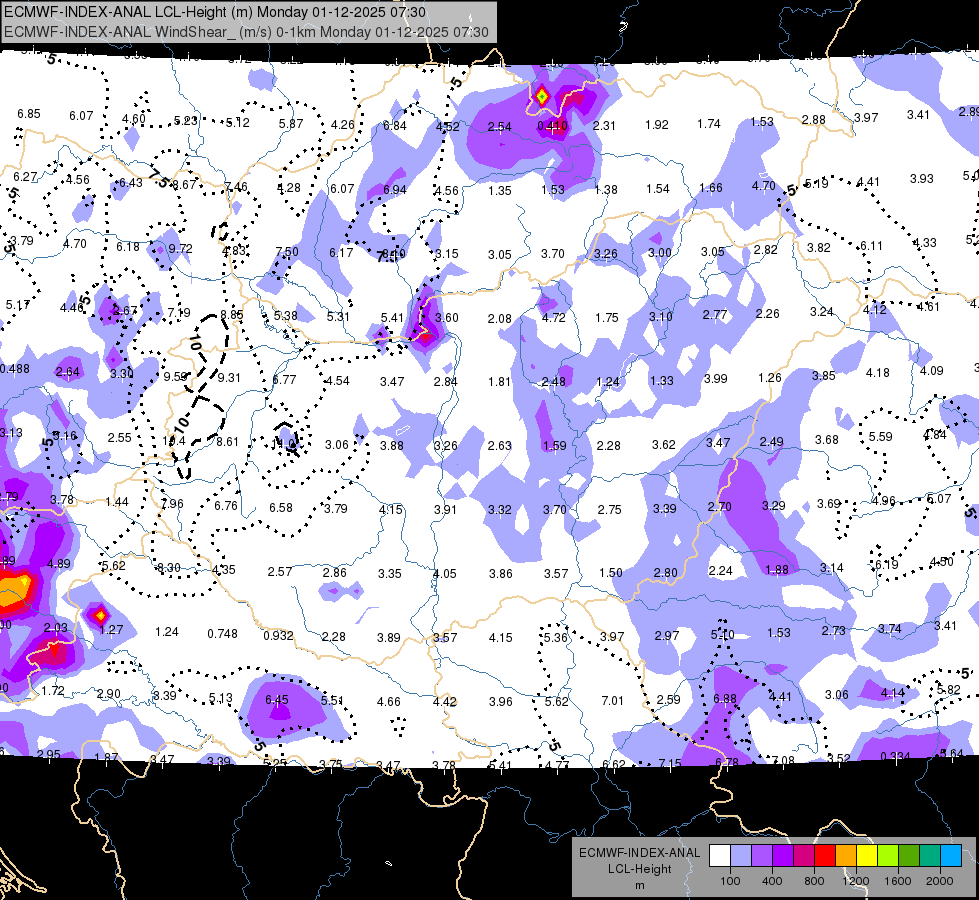Click the grid value 2.08
The width and height of the screenshot is (979, 900).
499,319
